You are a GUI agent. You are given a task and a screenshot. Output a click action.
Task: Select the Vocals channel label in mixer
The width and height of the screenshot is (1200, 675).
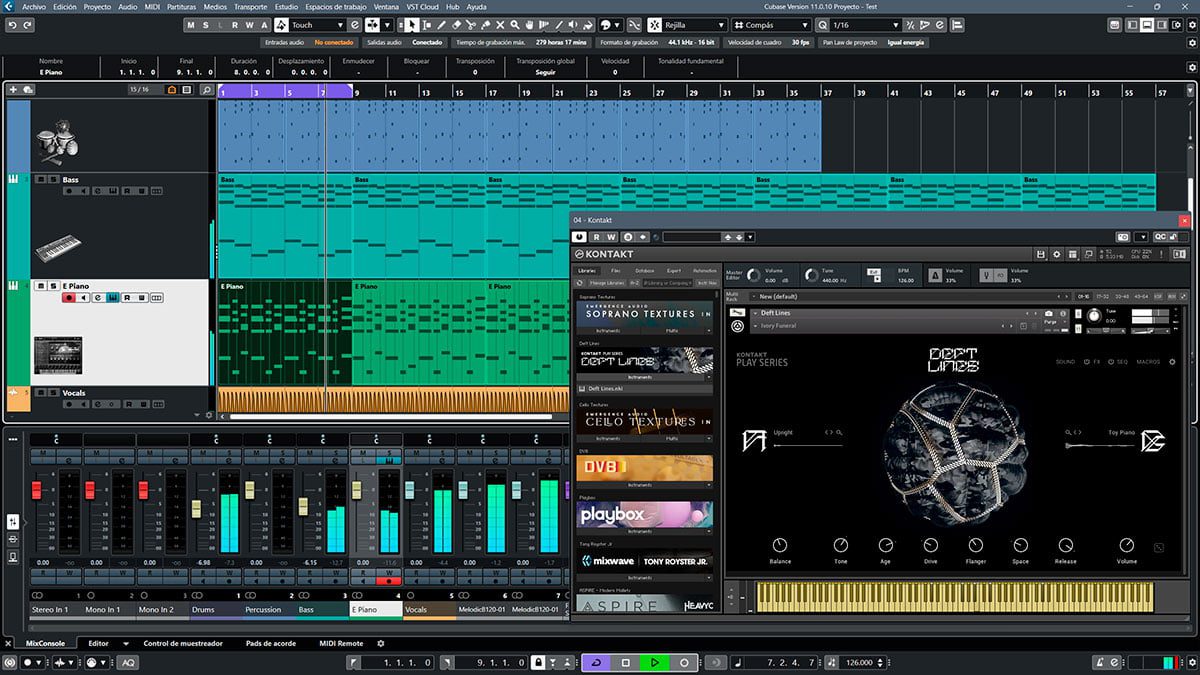(430, 609)
